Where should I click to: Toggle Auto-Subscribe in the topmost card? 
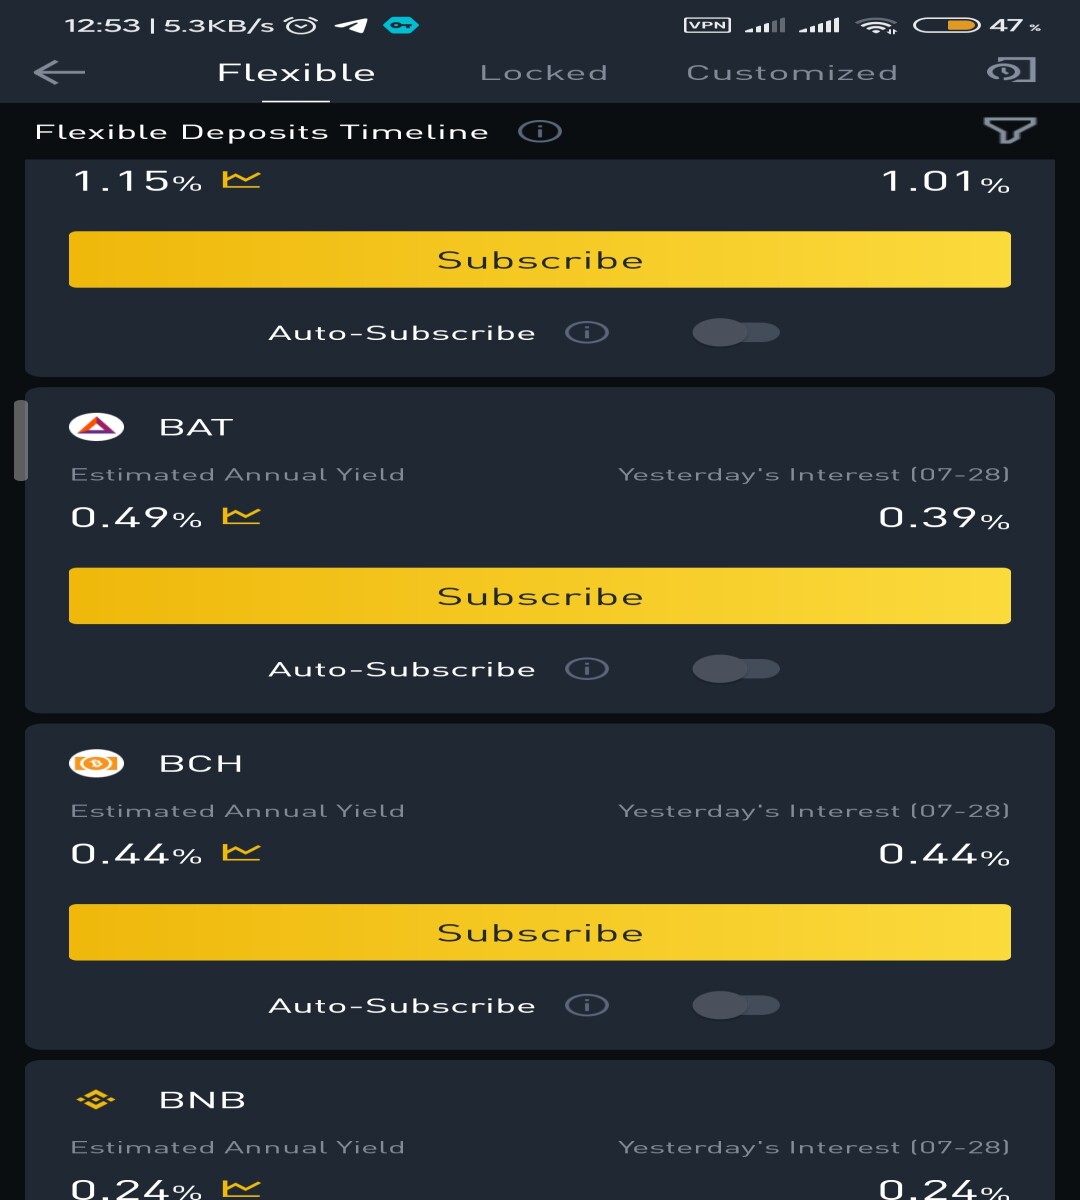pyautogui.click(x=736, y=332)
